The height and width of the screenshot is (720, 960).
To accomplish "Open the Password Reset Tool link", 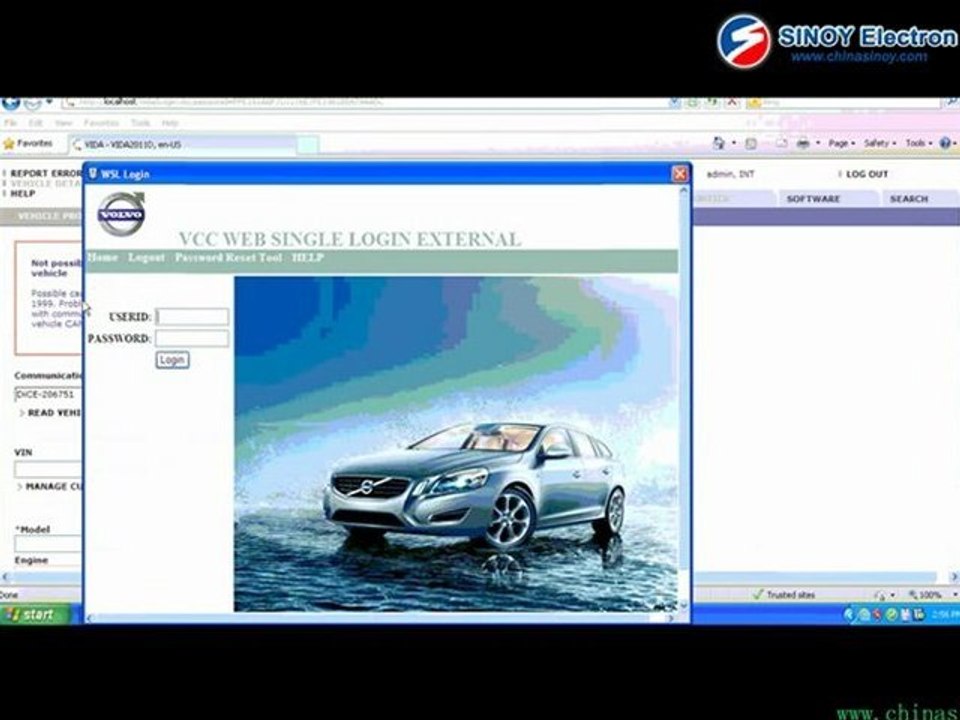I will 228,257.
